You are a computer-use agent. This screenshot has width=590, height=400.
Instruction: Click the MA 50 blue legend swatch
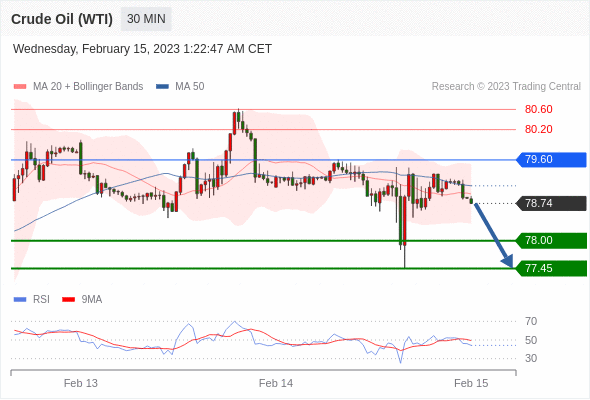[162, 87]
